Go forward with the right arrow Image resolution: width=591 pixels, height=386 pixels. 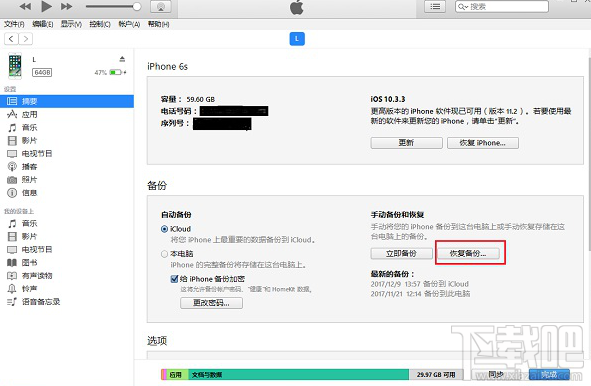(25, 38)
